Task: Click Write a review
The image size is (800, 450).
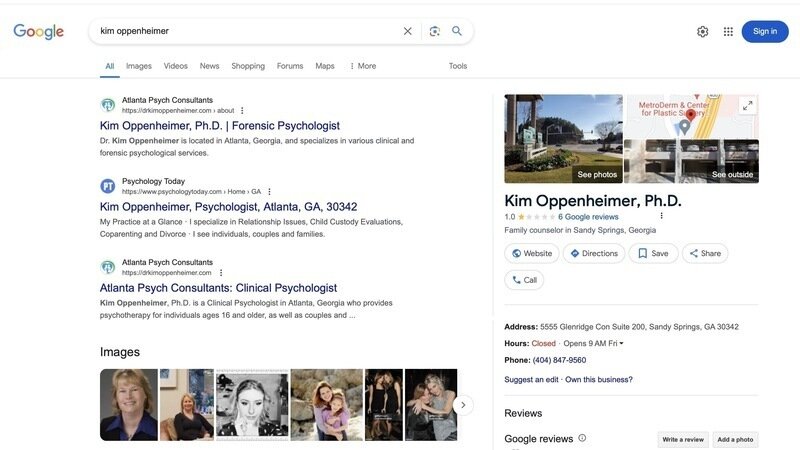Action: pyautogui.click(x=683, y=439)
